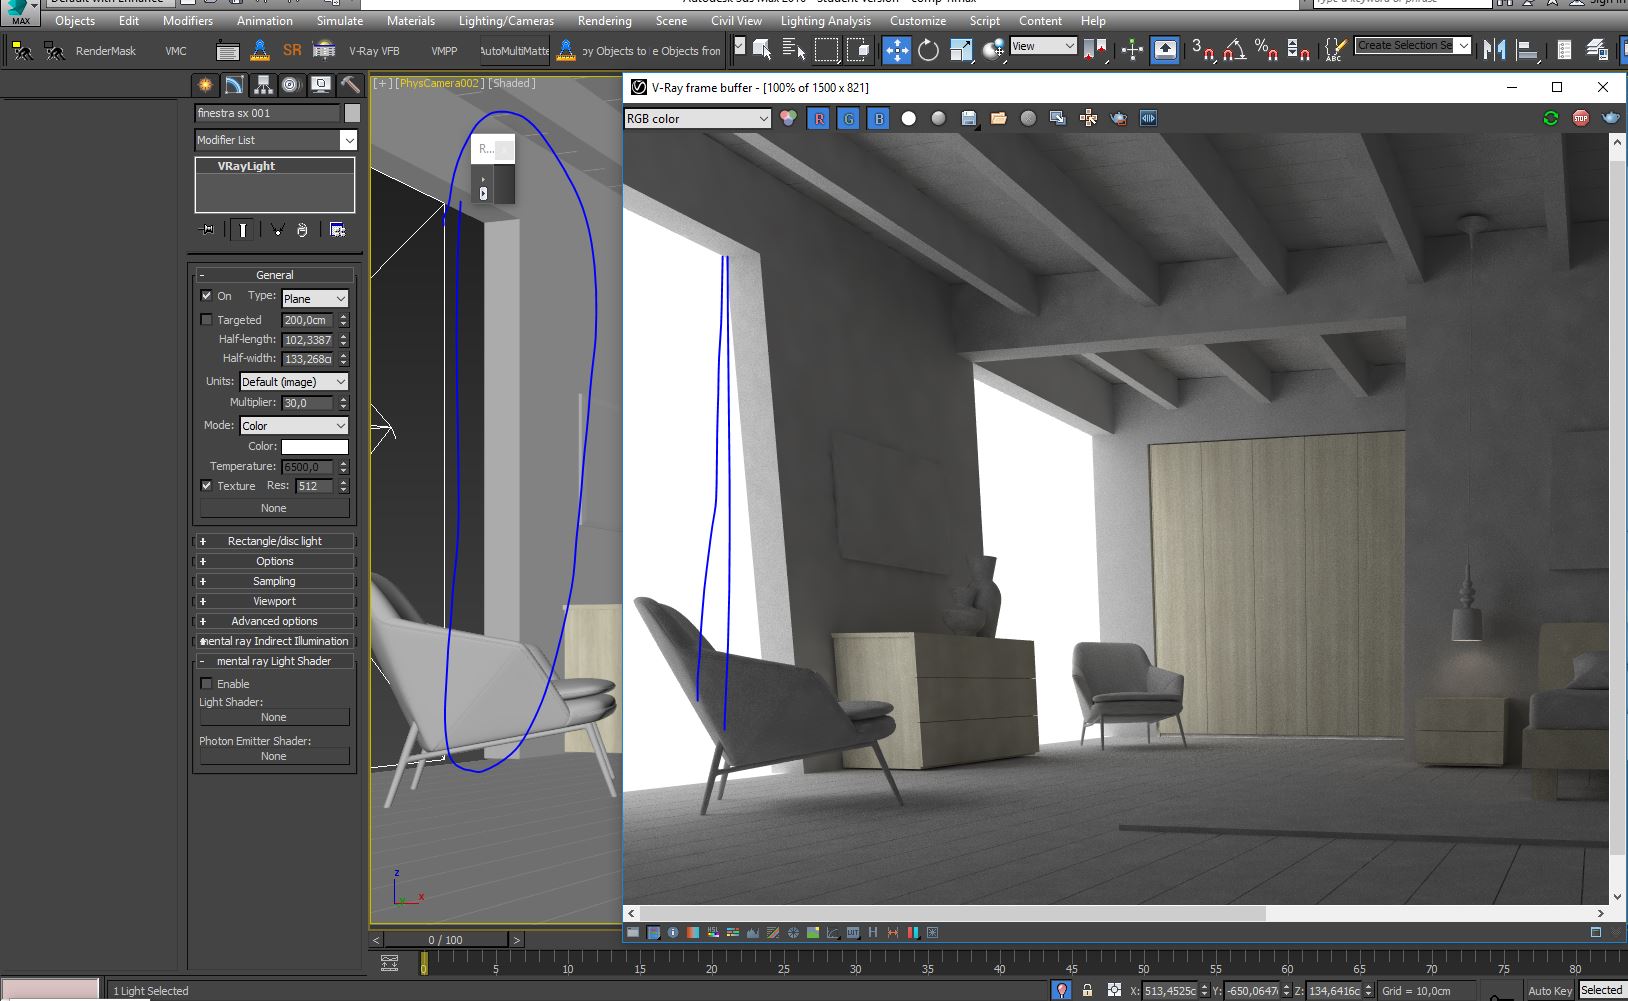The height and width of the screenshot is (1001, 1628).
Task: Expand the Advanced options rollout
Action: point(274,621)
